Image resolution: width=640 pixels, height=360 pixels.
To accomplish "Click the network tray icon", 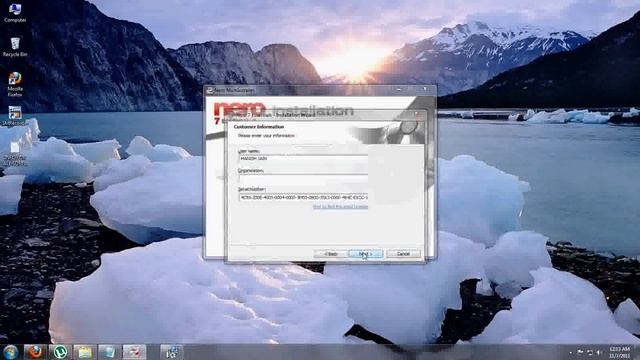I will point(590,352).
